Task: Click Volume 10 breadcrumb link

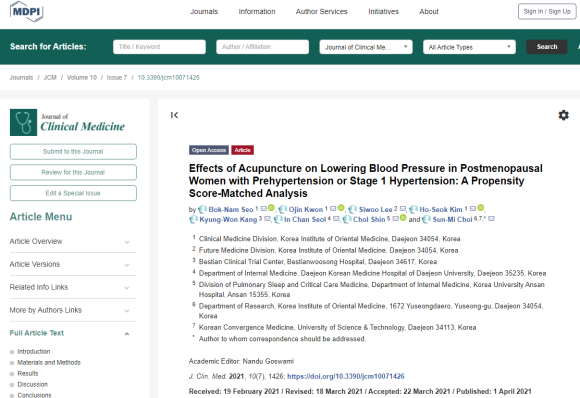Action: [x=82, y=78]
